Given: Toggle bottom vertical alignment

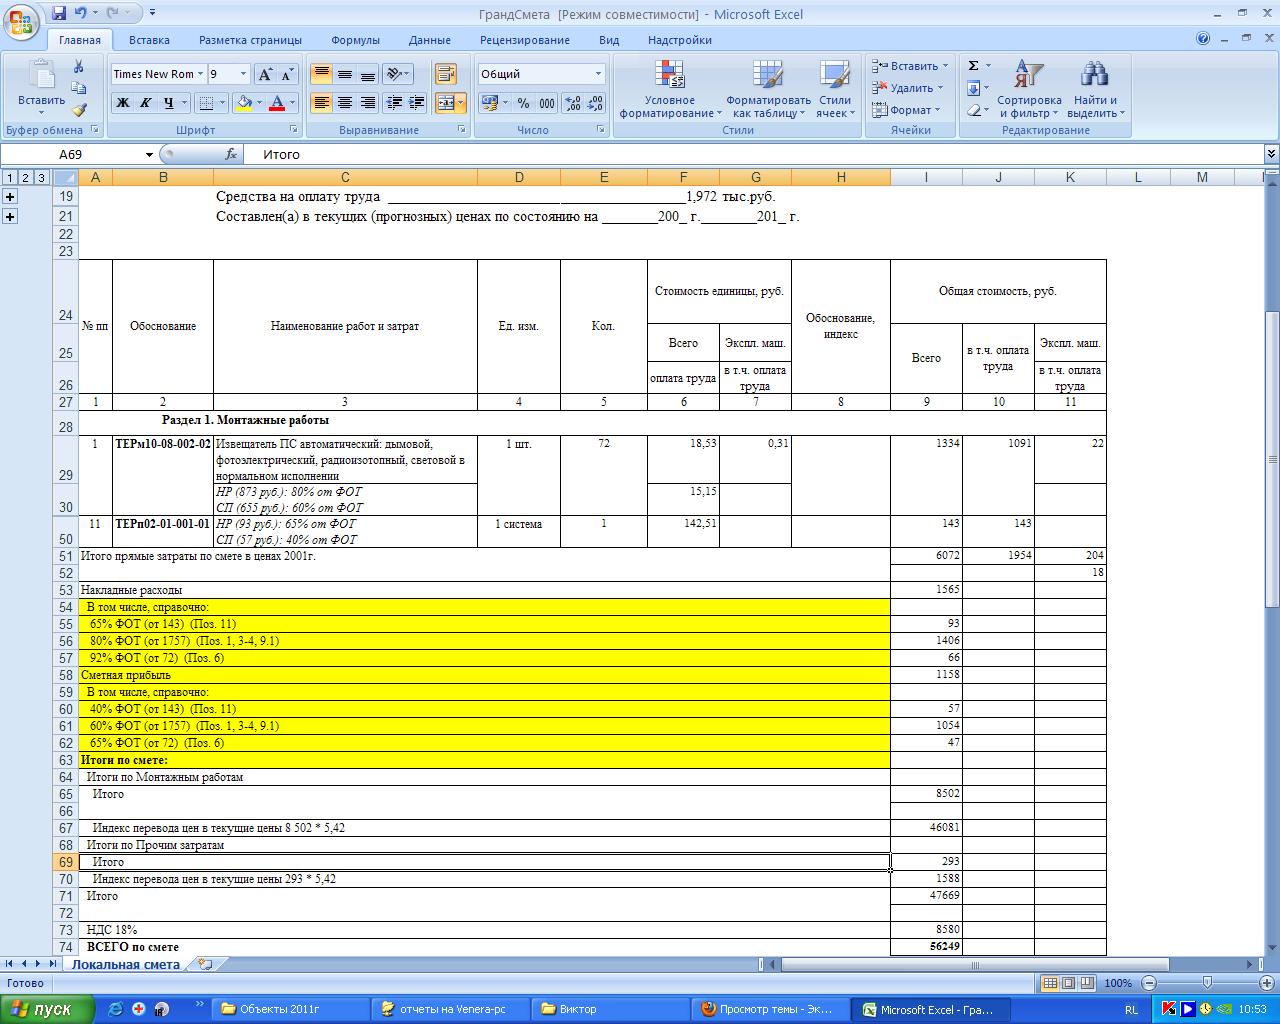Looking at the screenshot, I should tap(368, 74).
